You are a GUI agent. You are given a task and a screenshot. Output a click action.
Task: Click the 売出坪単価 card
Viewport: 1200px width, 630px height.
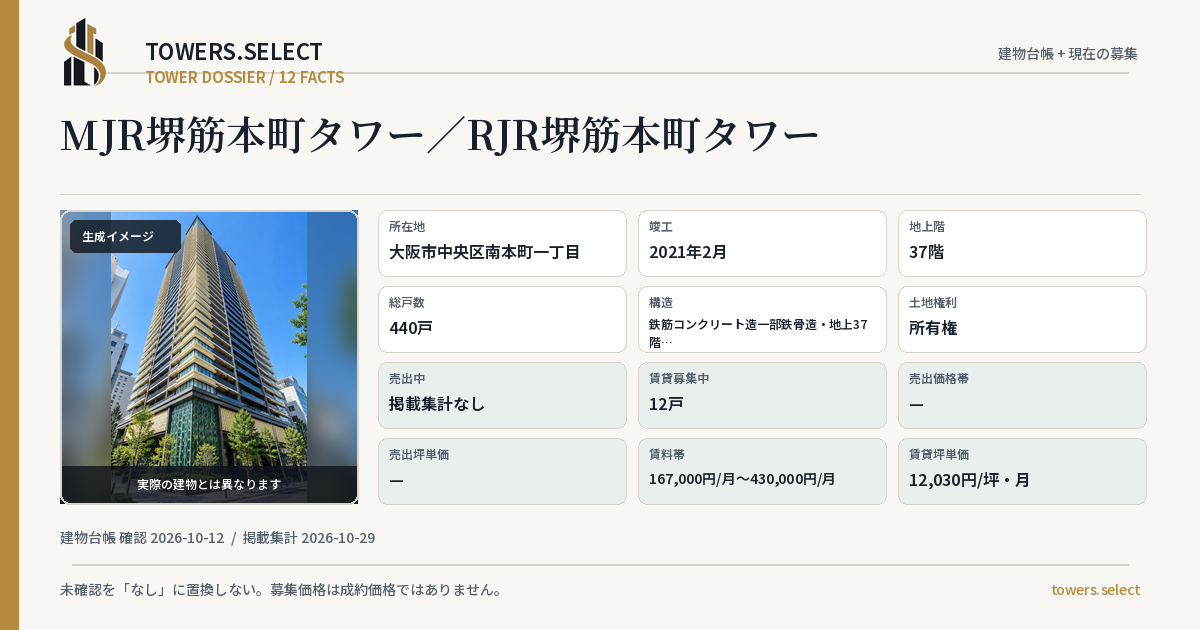[502, 471]
